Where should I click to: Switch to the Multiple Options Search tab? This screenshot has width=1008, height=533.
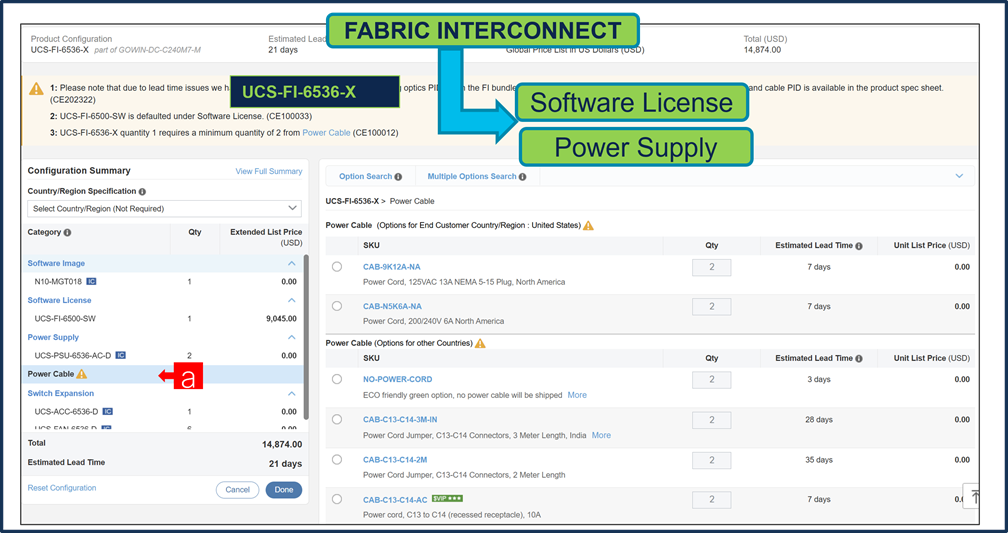(x=477, y=177)
